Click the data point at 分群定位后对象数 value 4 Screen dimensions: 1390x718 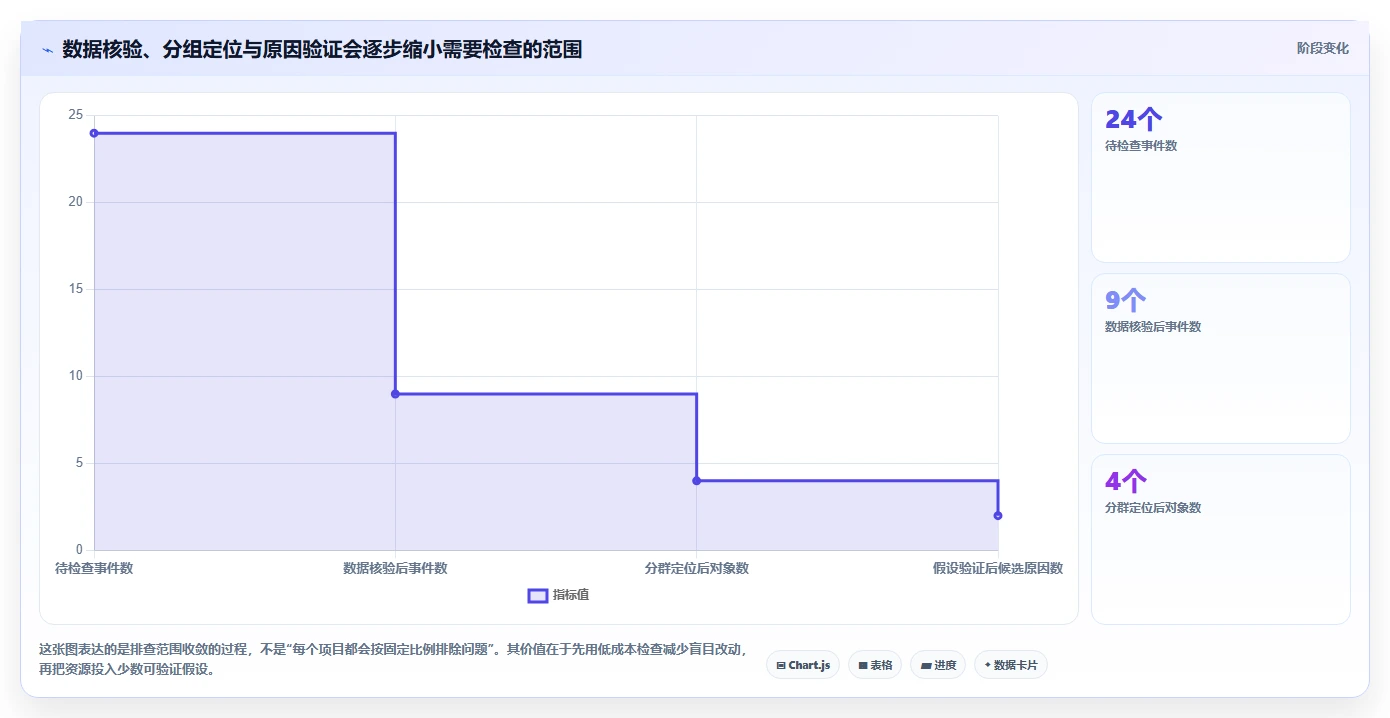coord(696,481)
